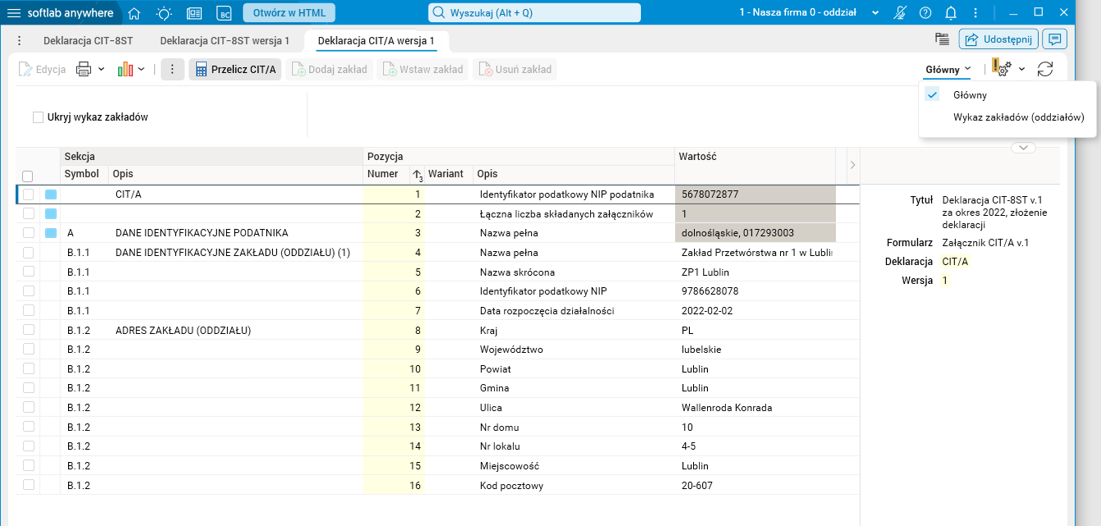Viewport: 1101px width, 526px height.
Task: Open the help question mark icon
Action: 925,13
